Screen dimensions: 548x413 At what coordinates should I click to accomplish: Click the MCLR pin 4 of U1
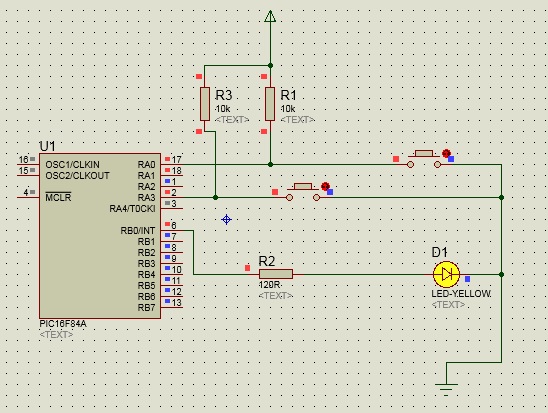[x=28, y=197]
